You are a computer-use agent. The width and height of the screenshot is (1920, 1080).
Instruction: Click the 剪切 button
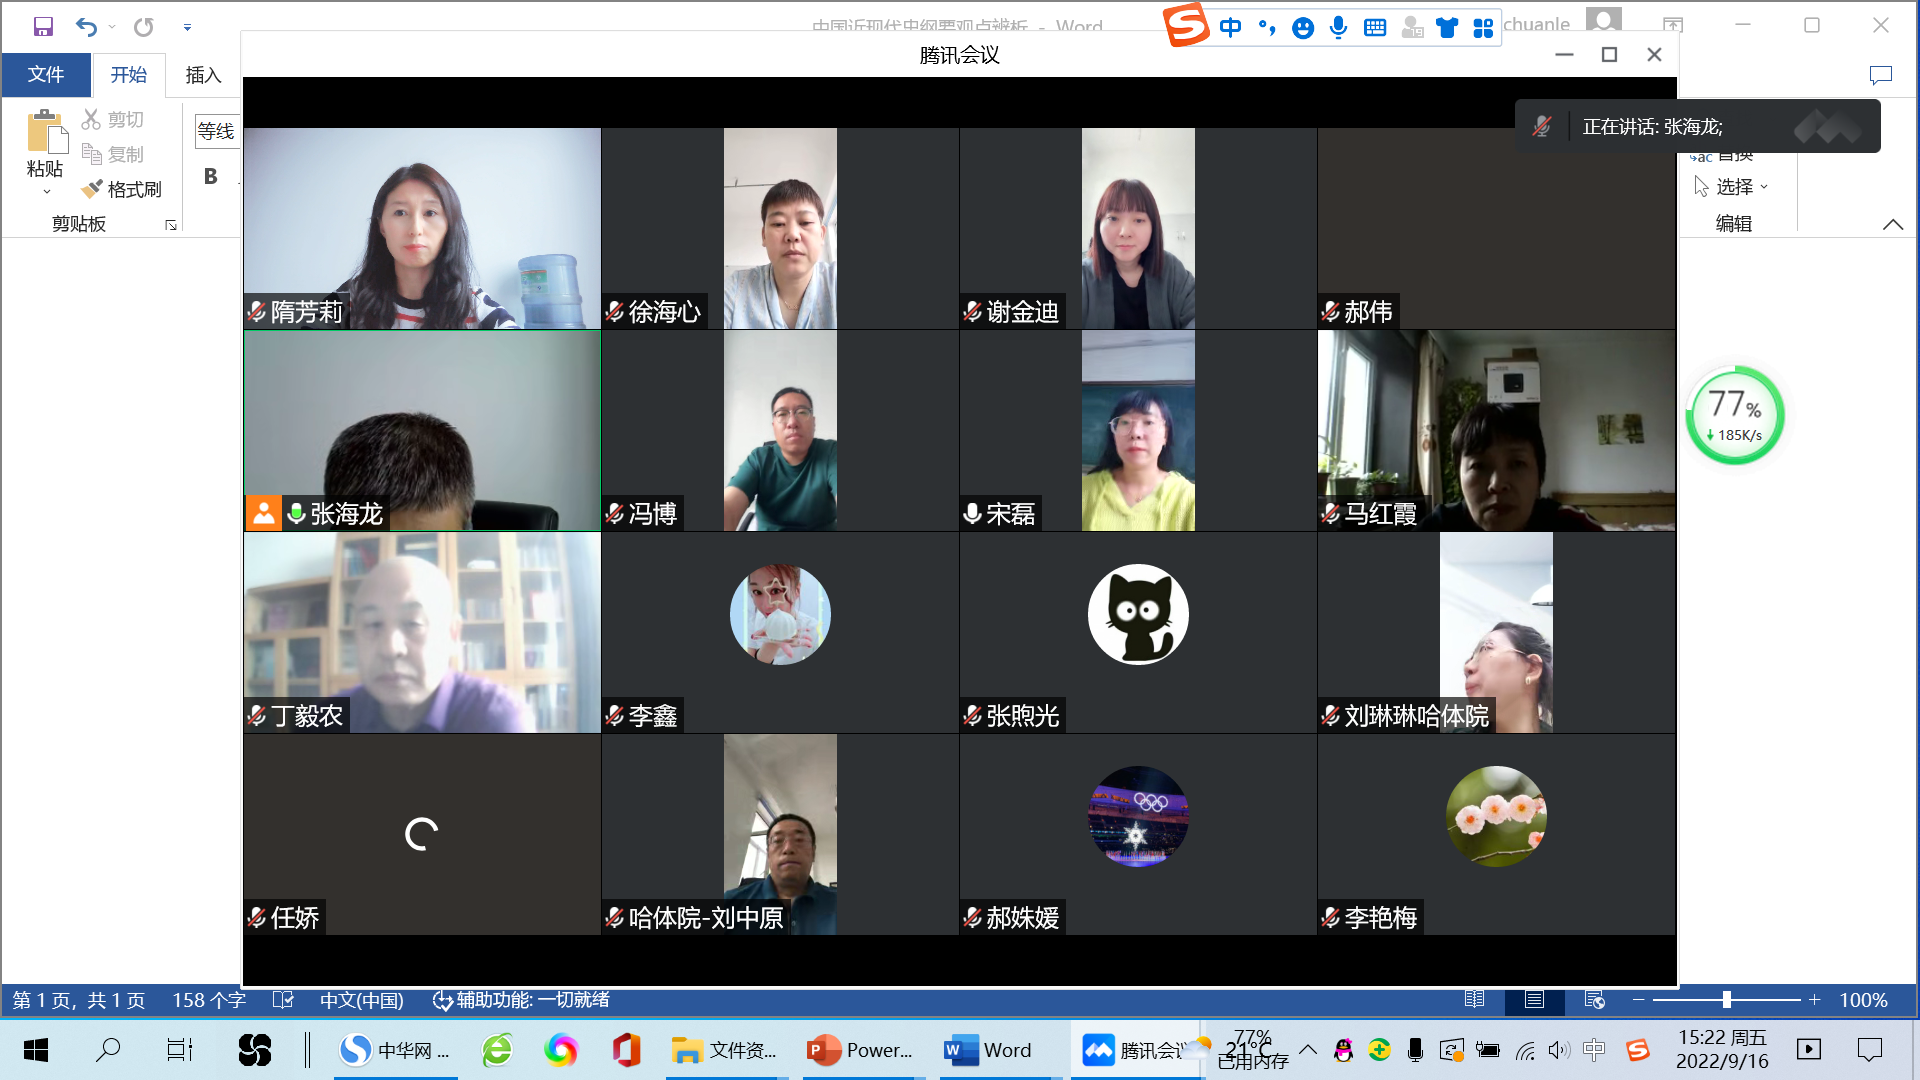pyautogui.click(x=113, y=120)
